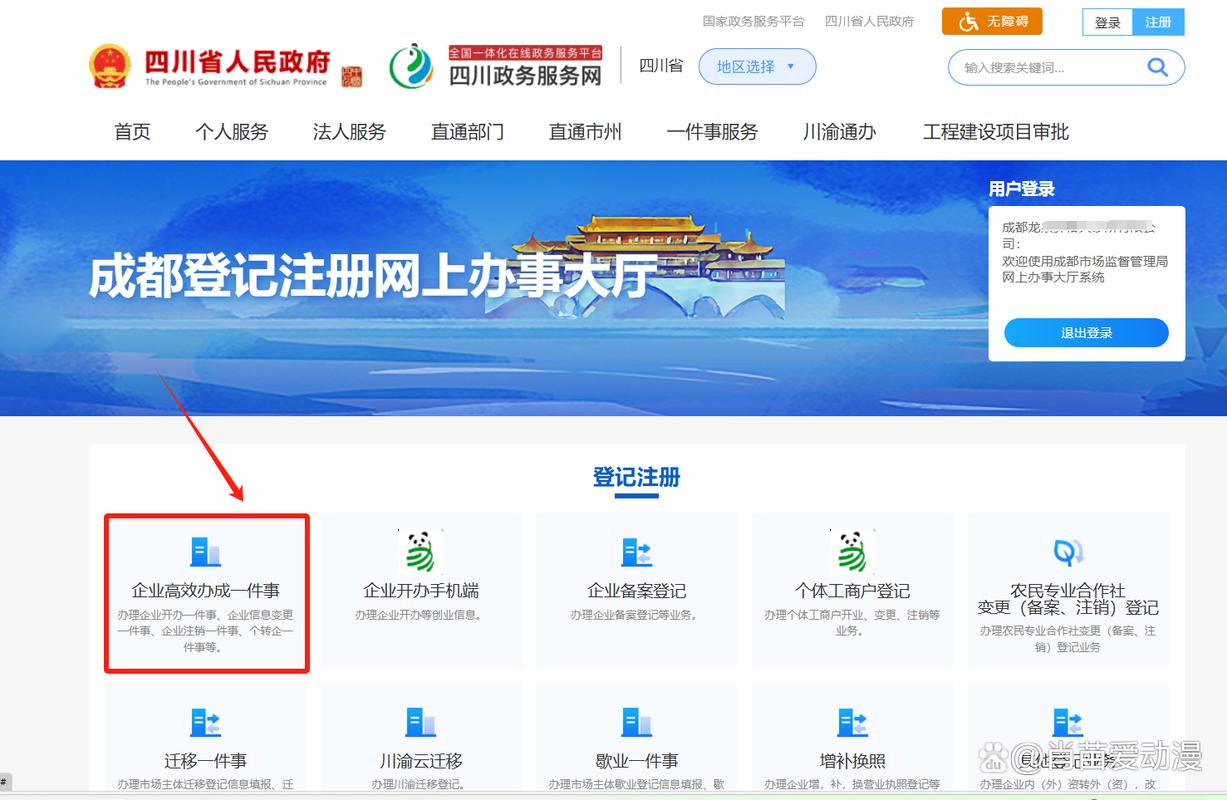Open the 国家政务服务平台 link
Screen dimensions: 1227x800
(x=753, y=21)
